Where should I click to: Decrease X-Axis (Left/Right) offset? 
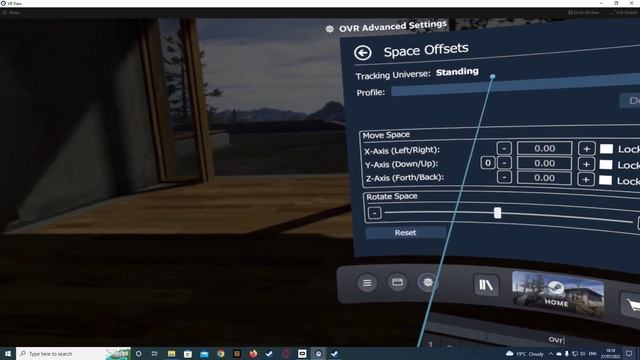pyautogui.click(x=504, y=148)
